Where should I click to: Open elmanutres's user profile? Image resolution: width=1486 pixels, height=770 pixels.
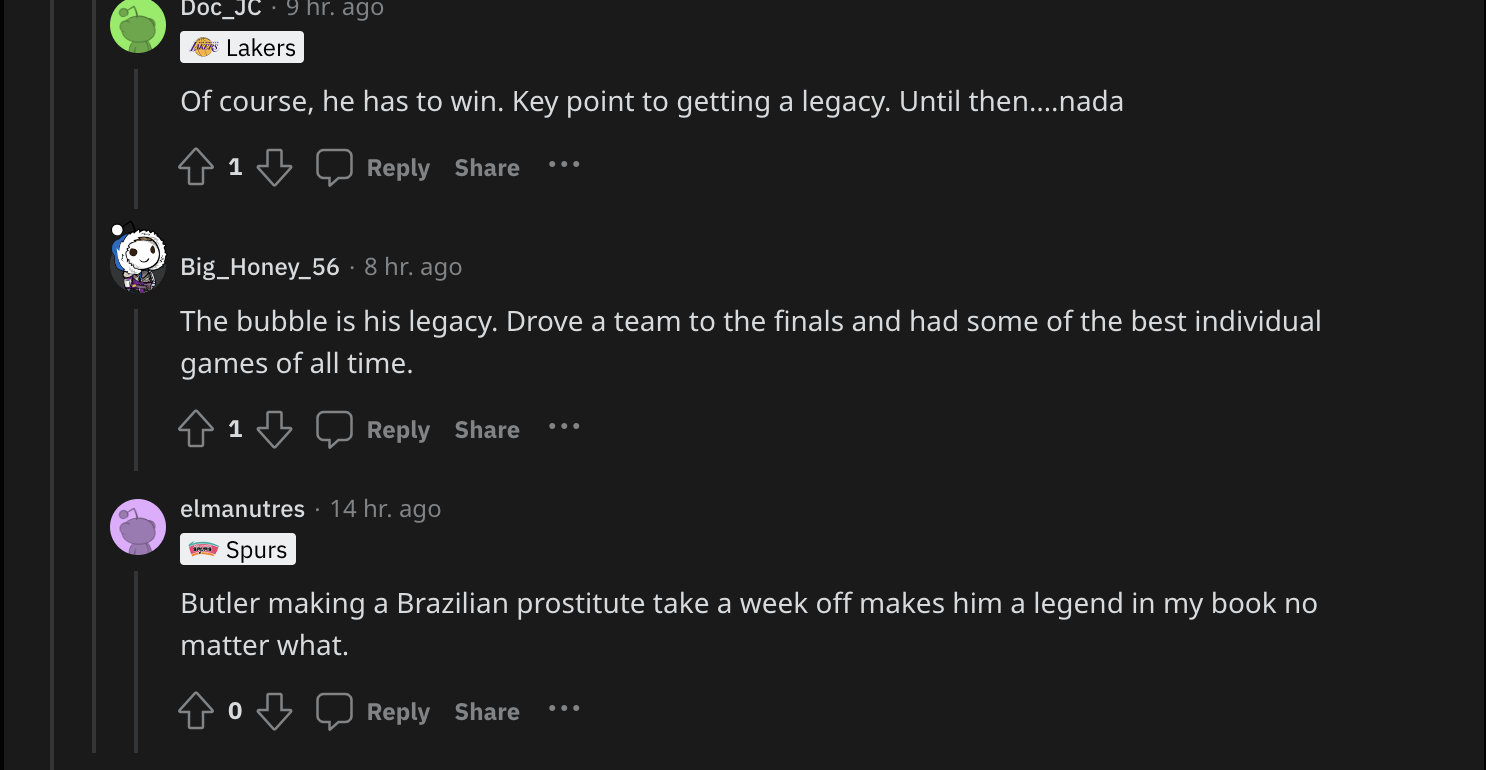(242, 509)
